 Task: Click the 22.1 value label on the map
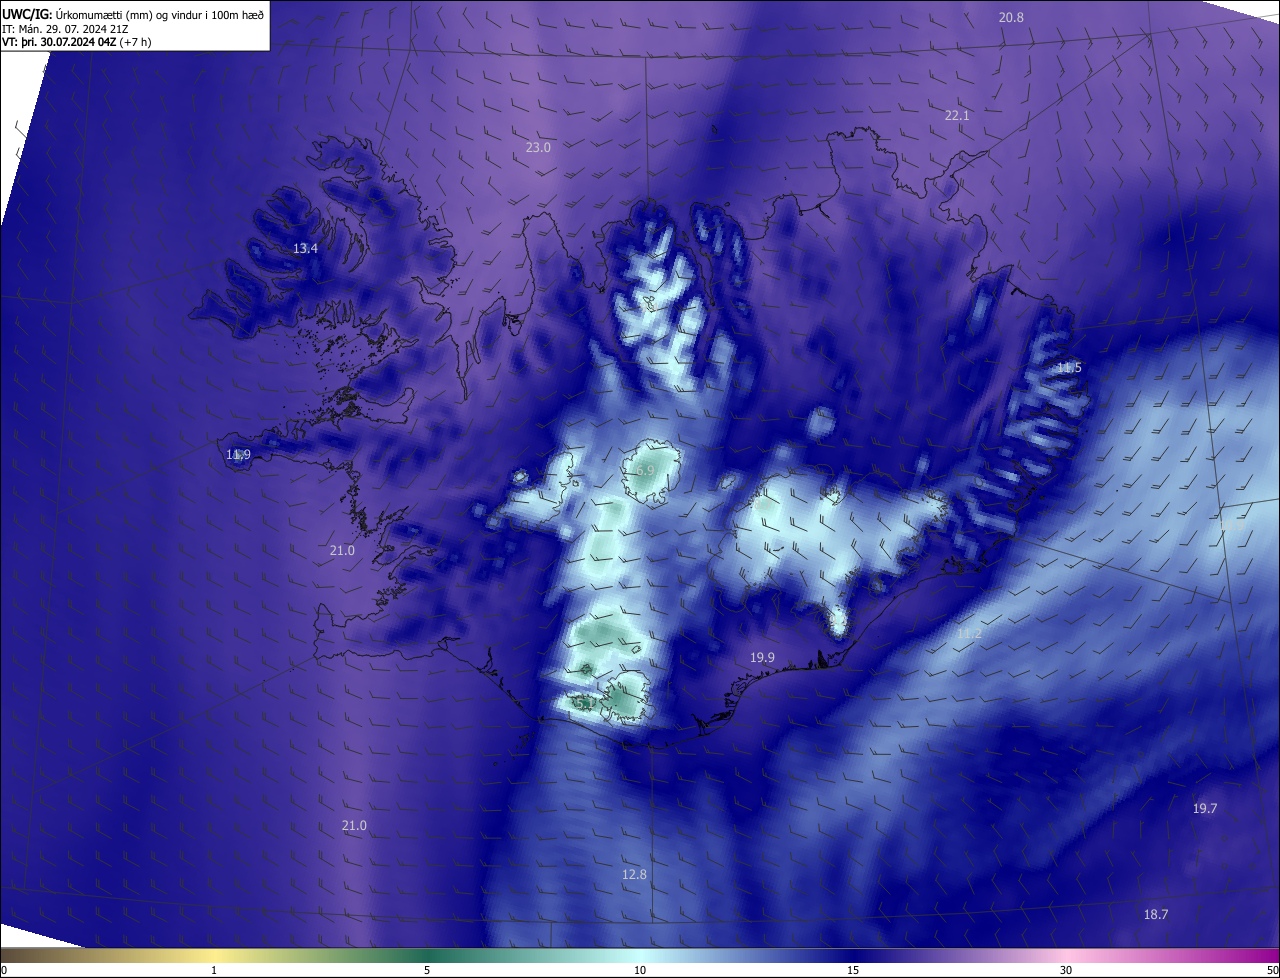pos(957,116)
